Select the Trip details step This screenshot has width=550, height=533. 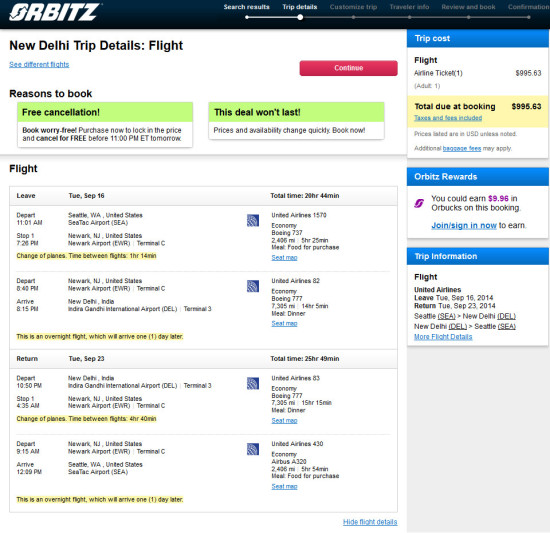coord(300,7)
